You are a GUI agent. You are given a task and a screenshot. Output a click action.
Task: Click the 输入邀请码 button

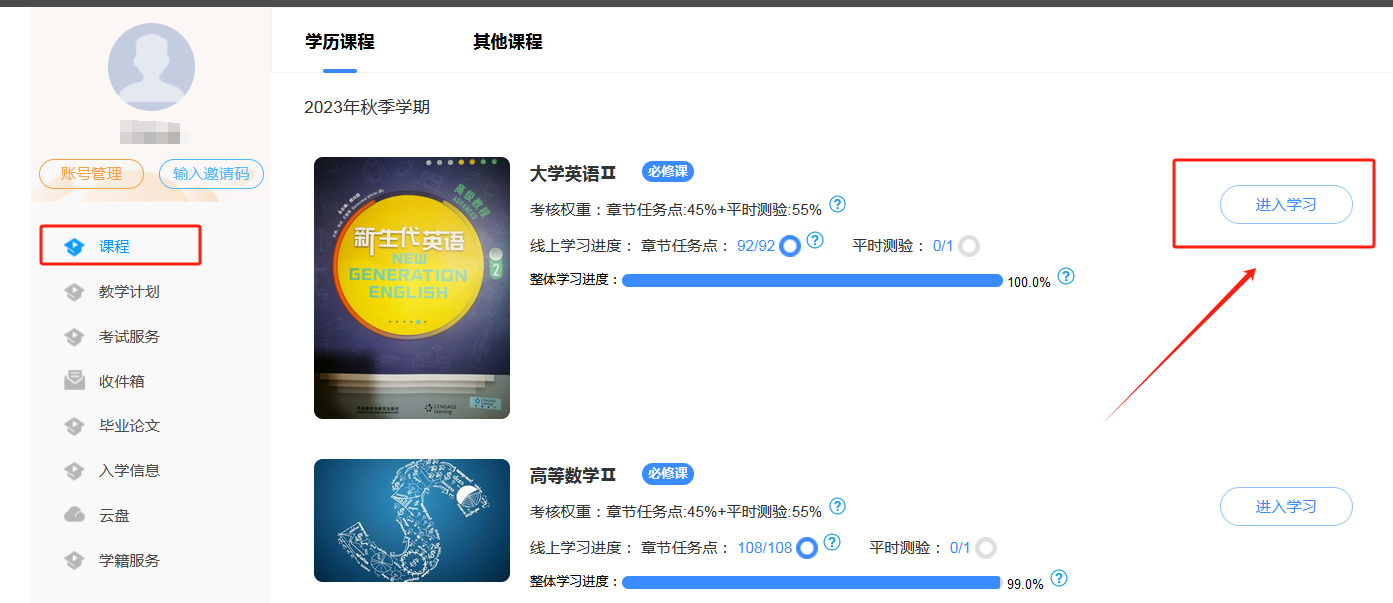[211, 174]
